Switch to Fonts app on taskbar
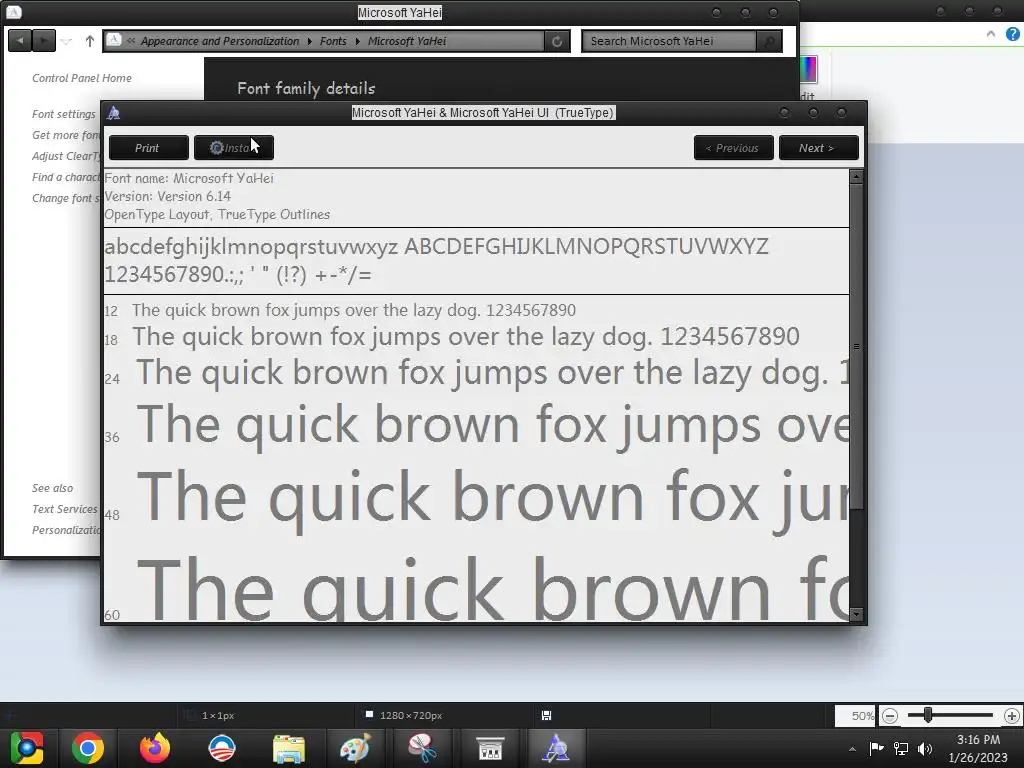Viewport: 1024px width, 768px height. [x=556, y=748]
